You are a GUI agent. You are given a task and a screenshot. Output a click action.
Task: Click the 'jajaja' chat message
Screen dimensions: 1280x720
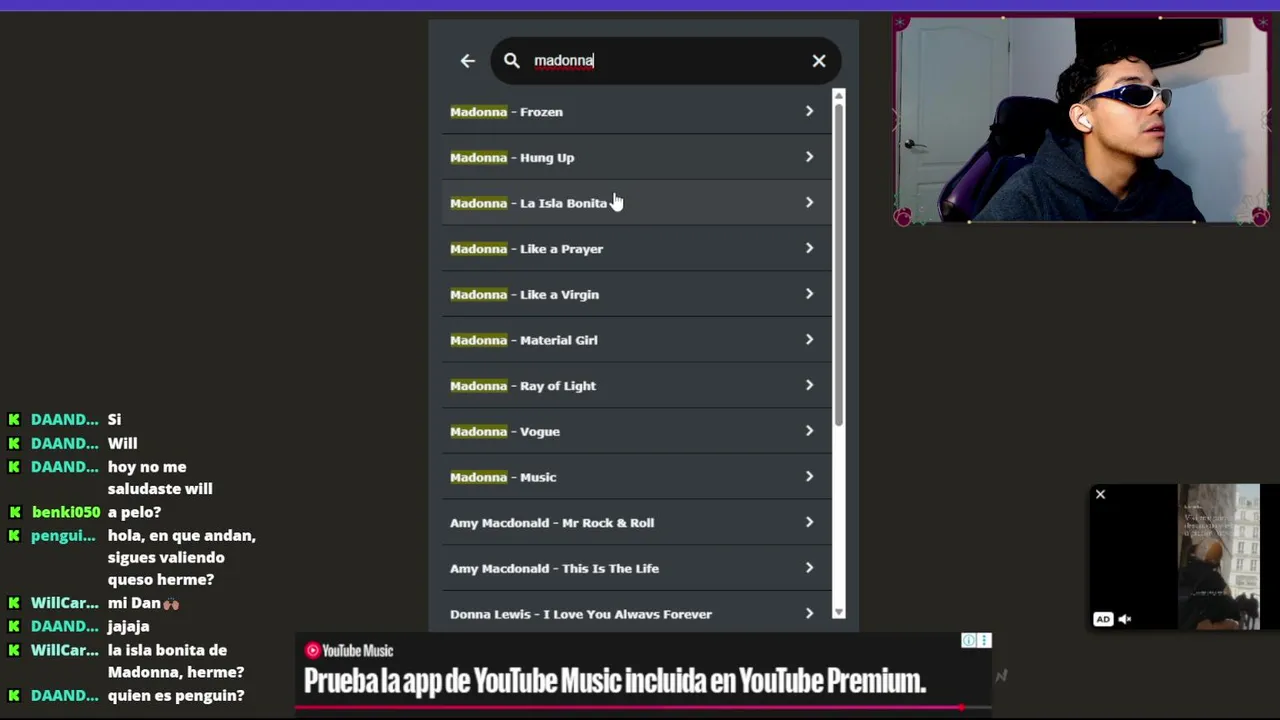129,626
